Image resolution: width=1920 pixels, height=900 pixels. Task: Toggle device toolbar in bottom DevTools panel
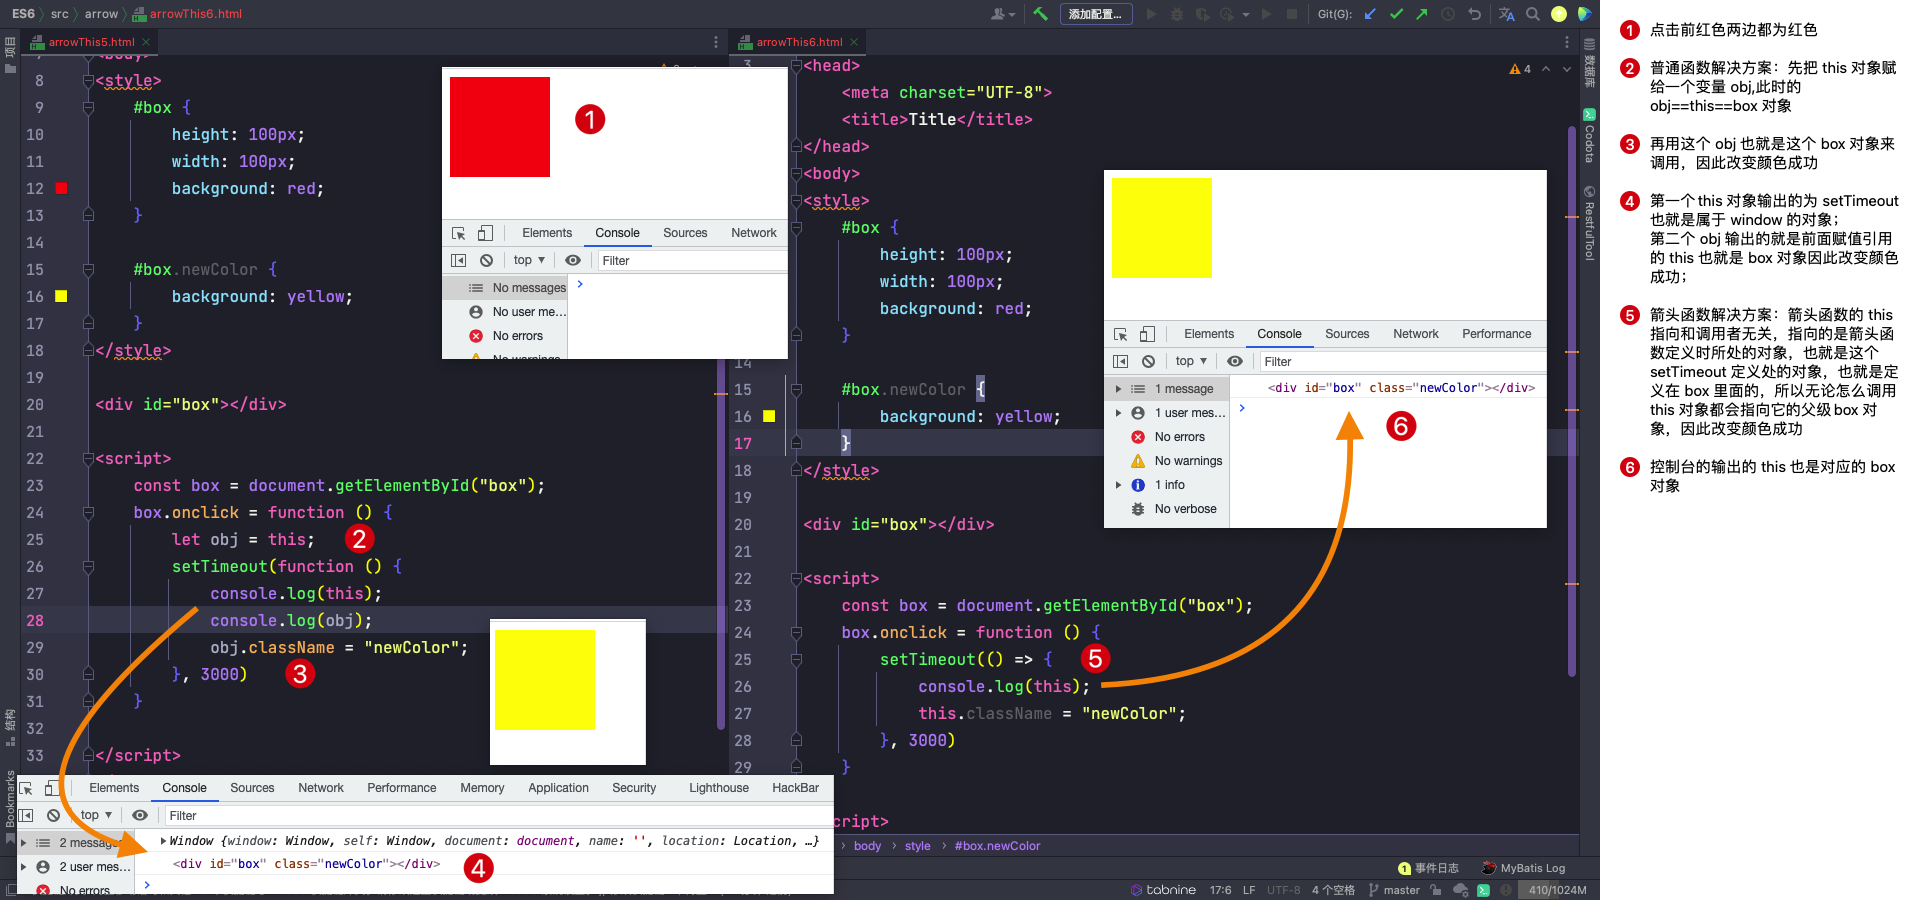(x=51, y=788)
